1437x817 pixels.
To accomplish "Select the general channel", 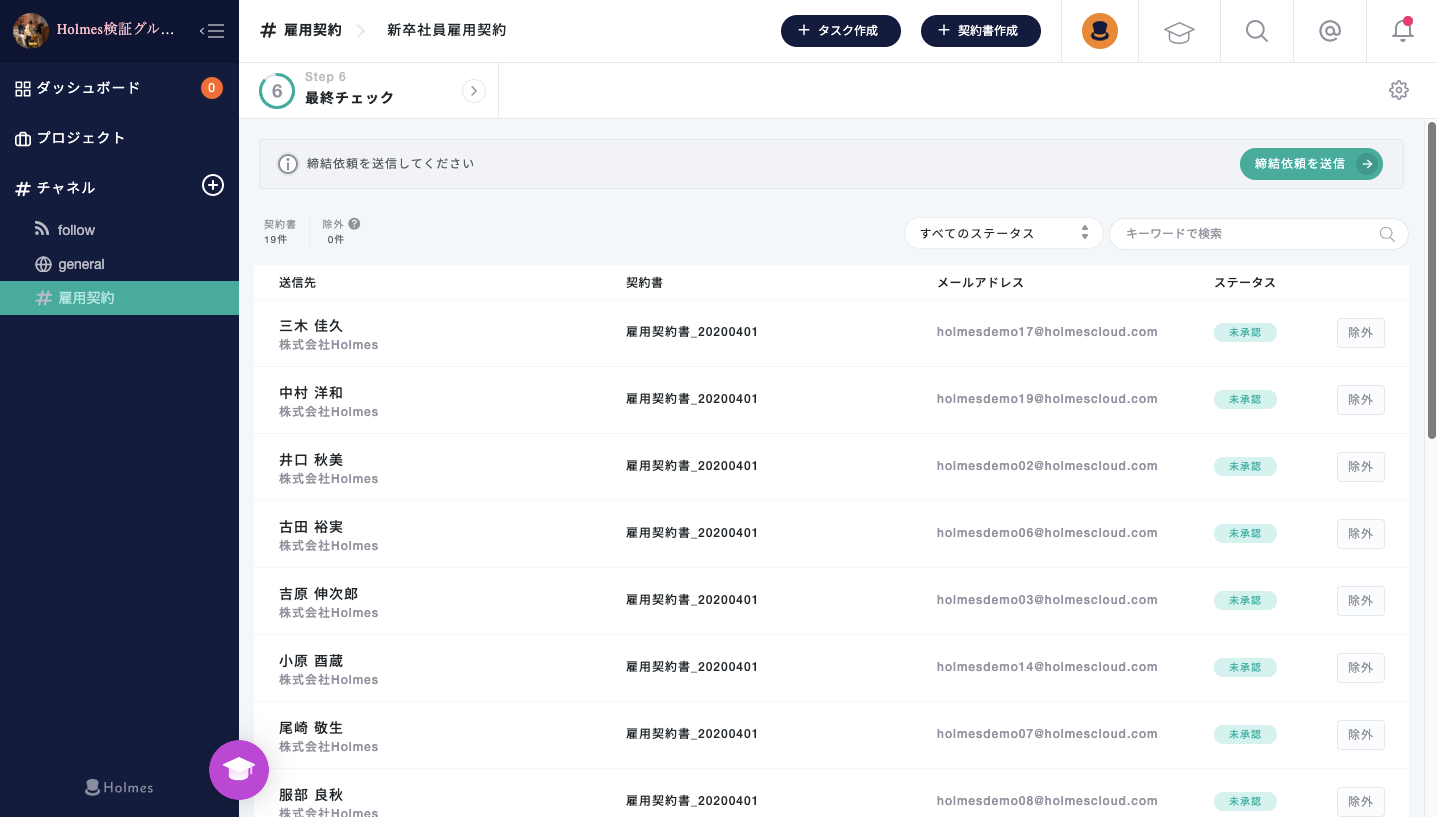I will (x=81, y=264).
